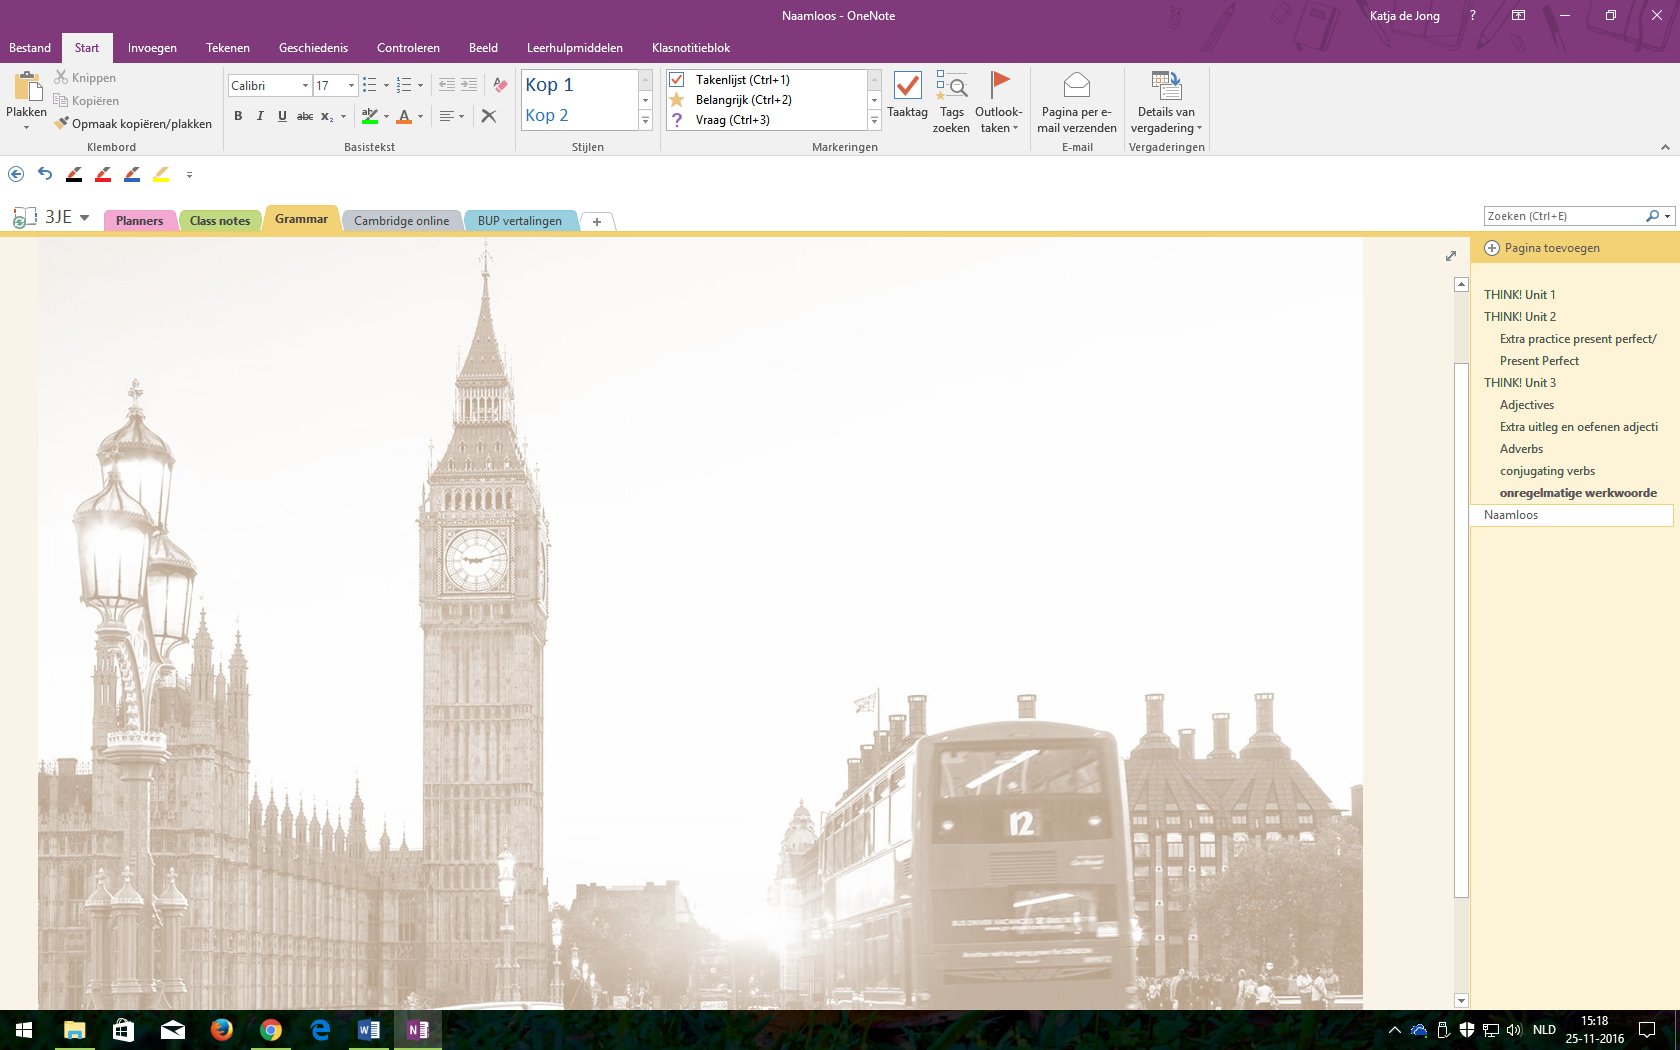
Task: Open OneNote from the taskbar
Action: 418,1030
